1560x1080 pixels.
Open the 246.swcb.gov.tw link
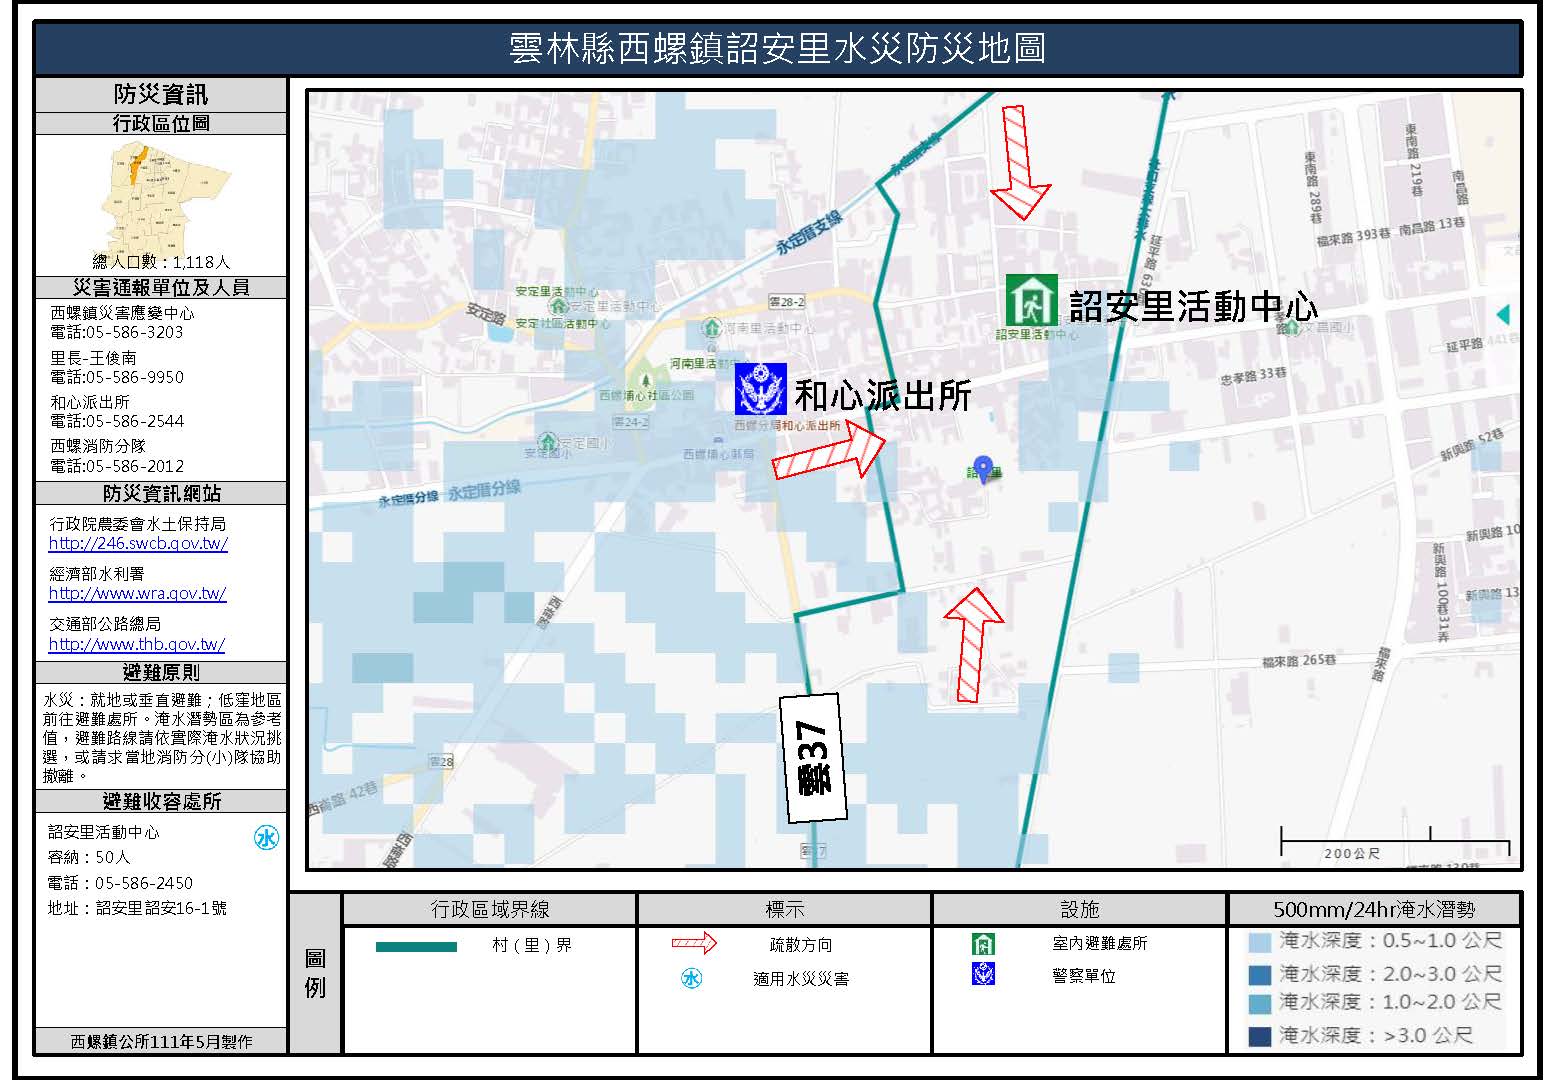pos(138,544)
